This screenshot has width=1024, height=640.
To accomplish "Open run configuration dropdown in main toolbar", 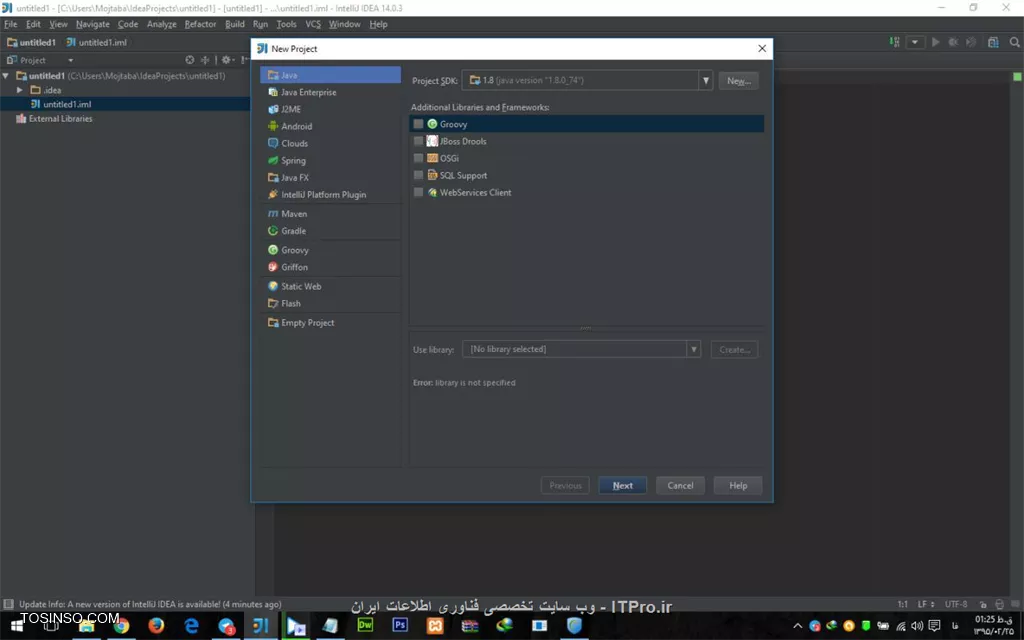I will 914,42.
